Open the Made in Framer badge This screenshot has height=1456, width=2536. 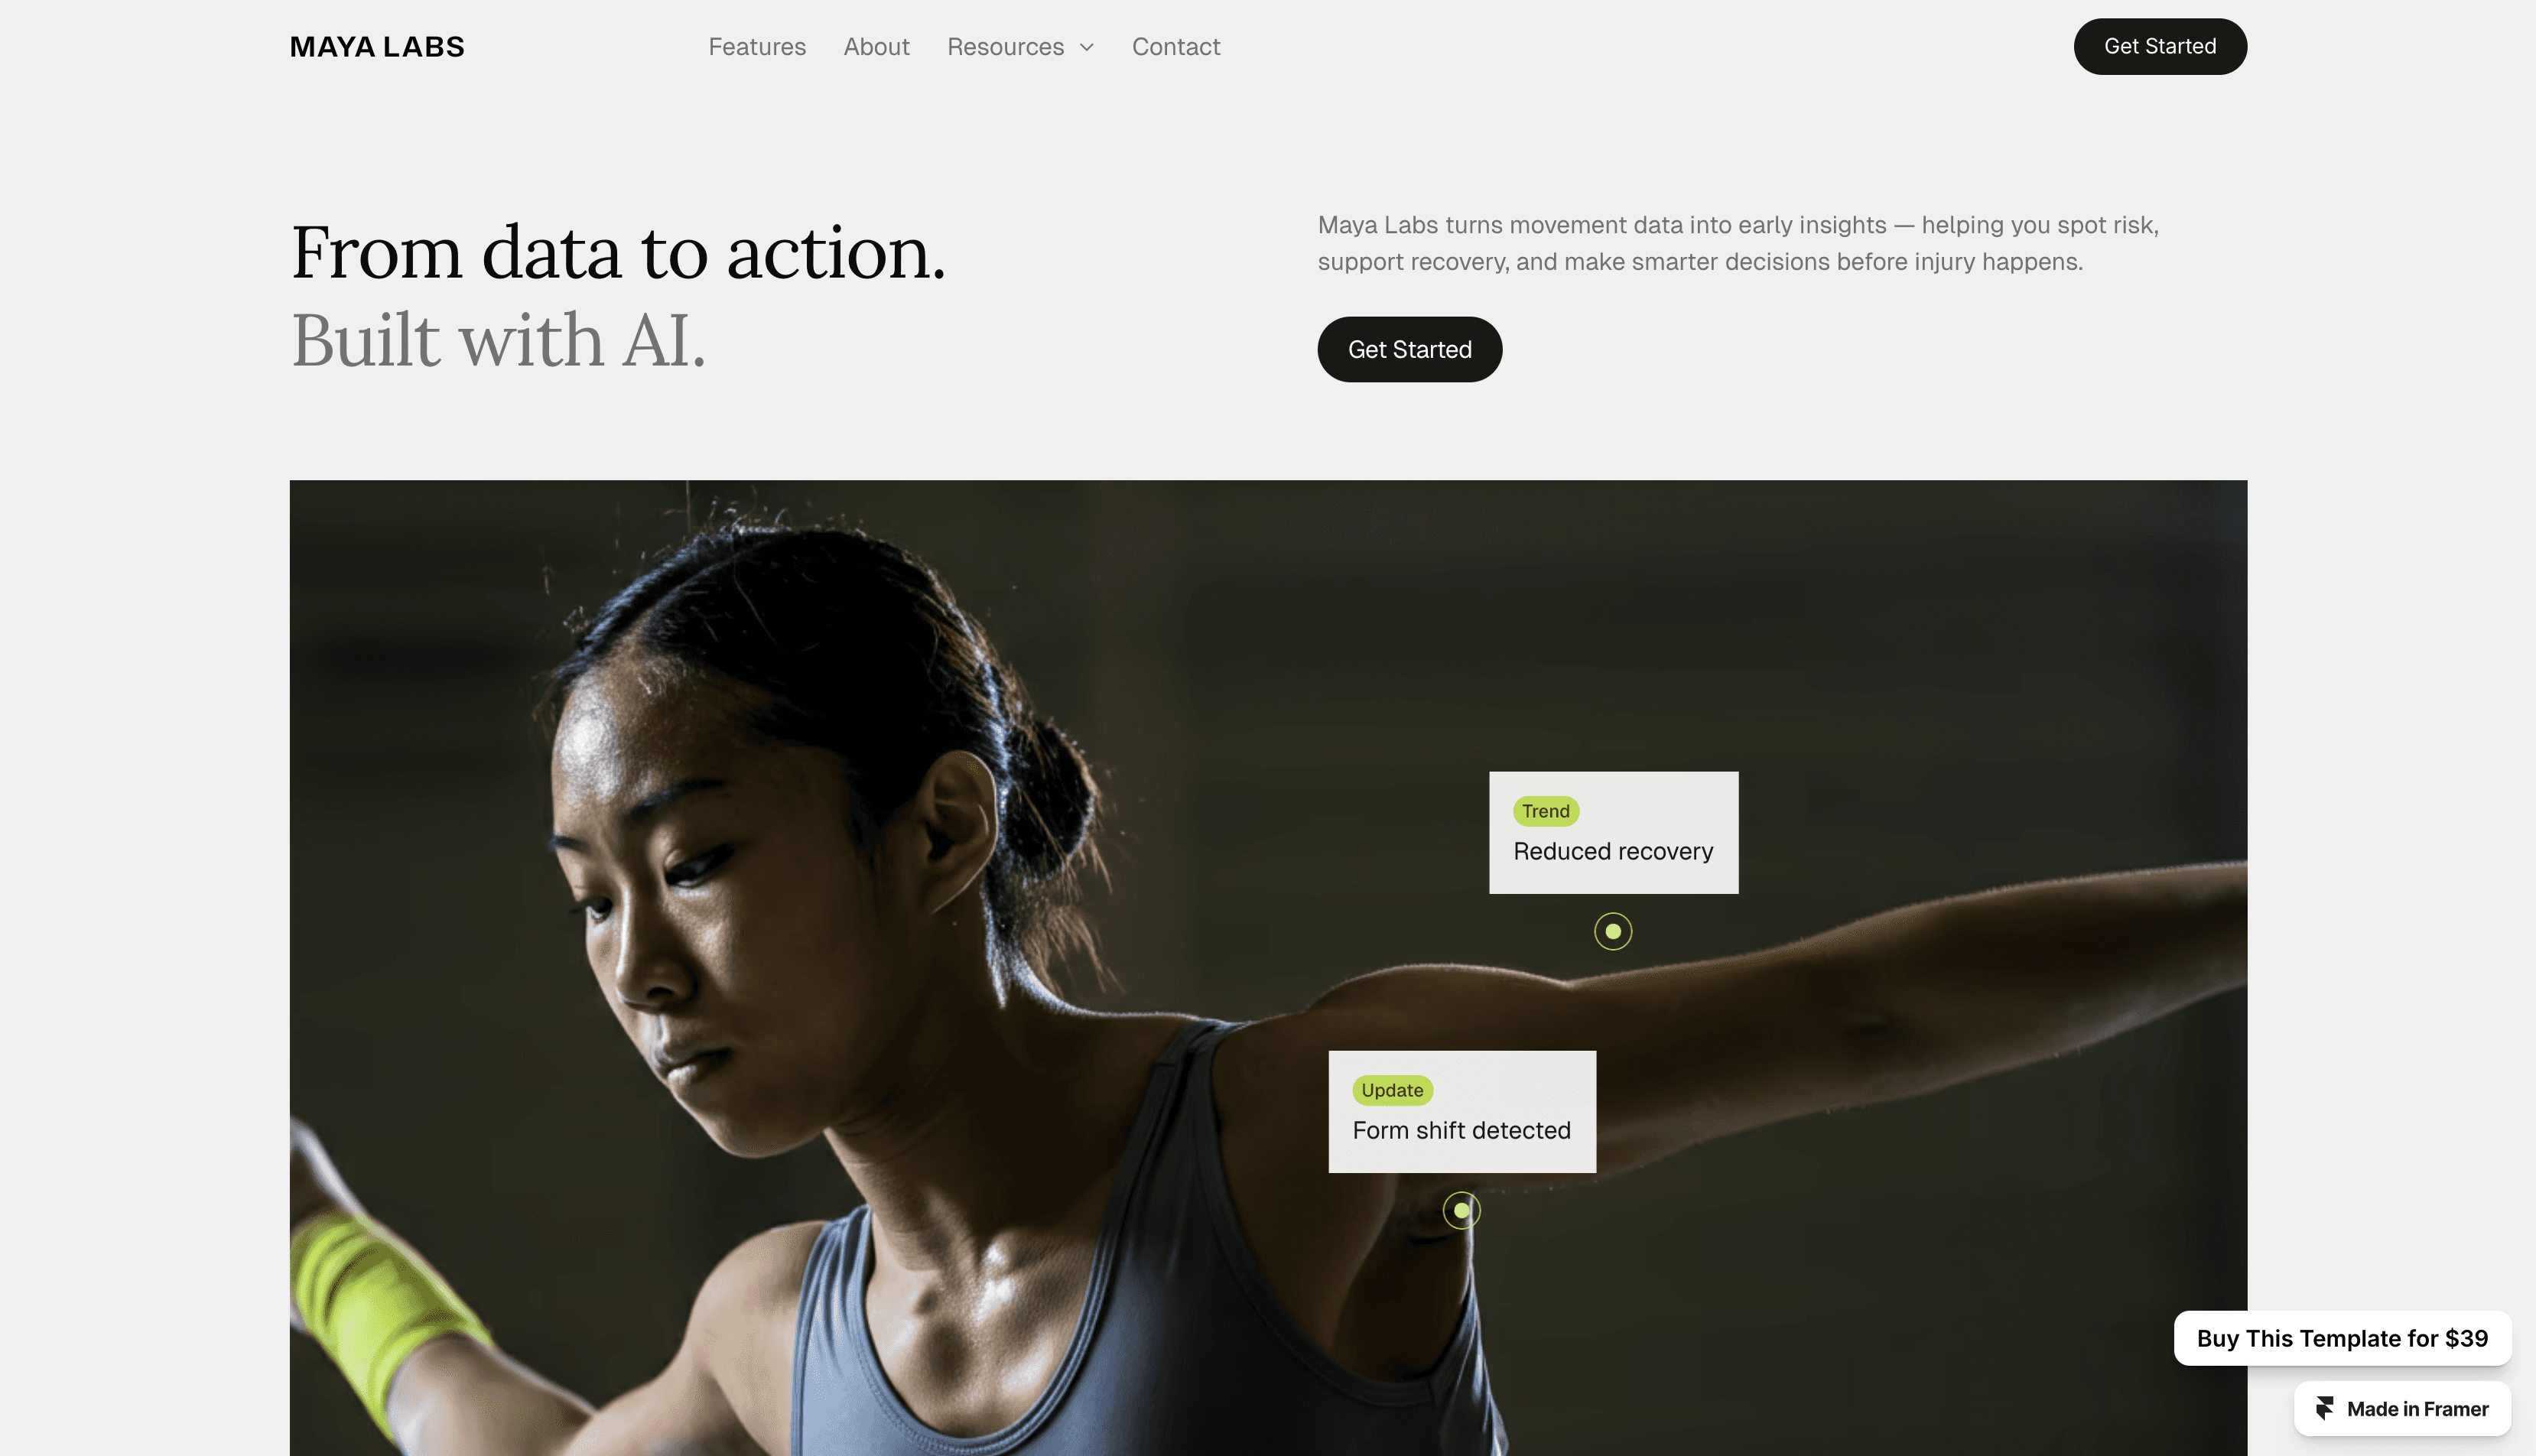pos(2402,1409)
